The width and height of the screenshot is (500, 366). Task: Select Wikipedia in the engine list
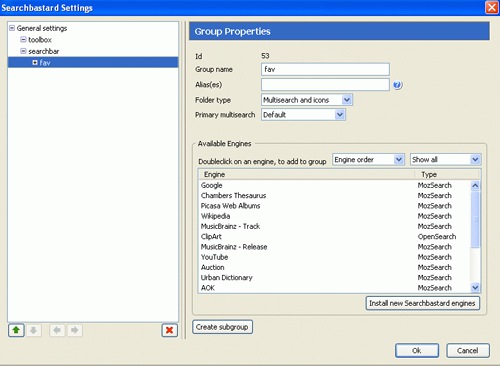pos(334,216)
